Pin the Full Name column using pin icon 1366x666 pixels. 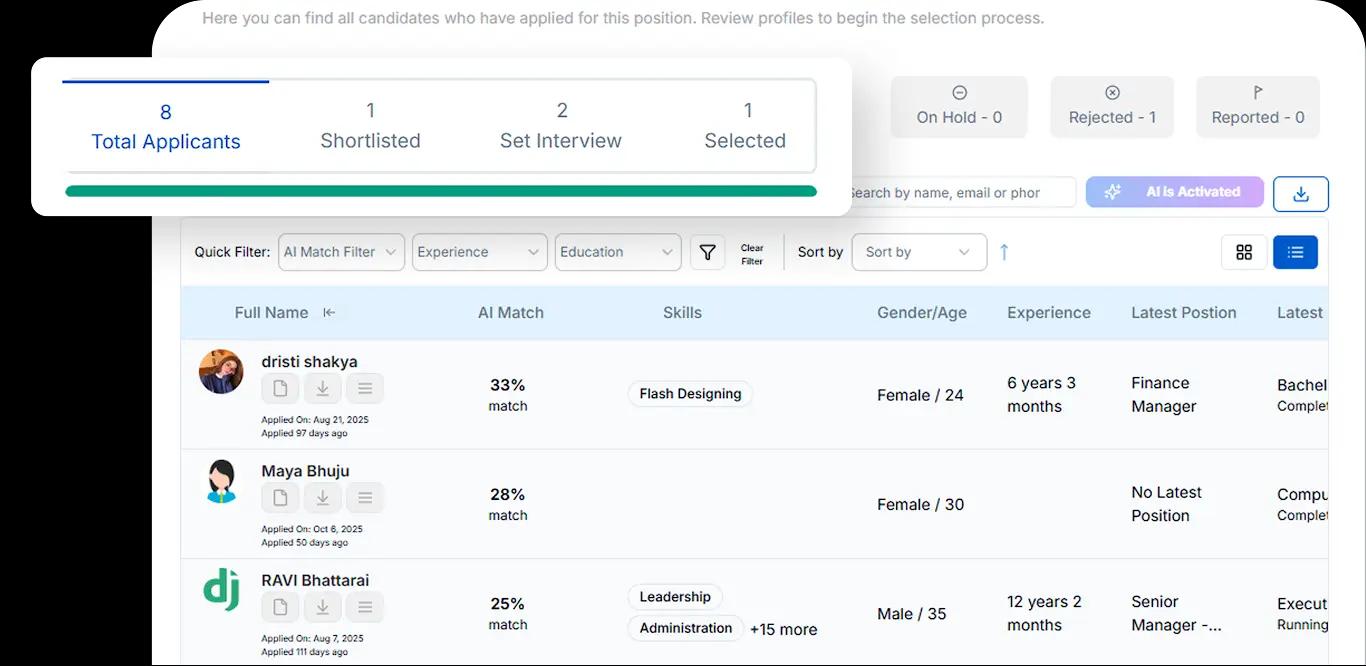click(x=330, y=312)
